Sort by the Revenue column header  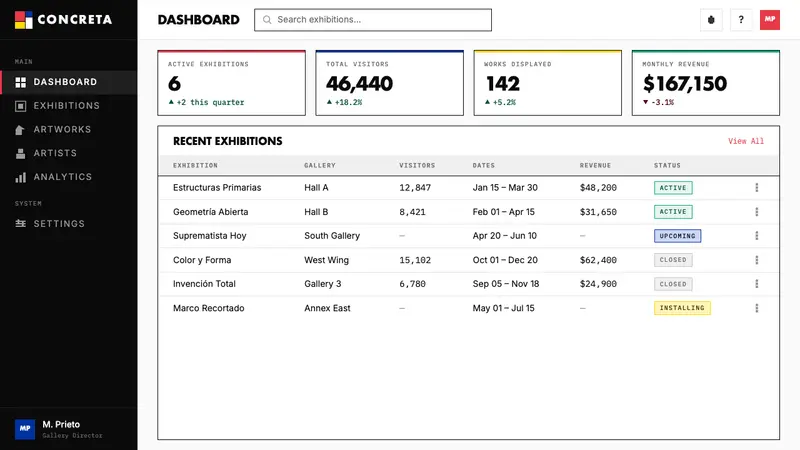595,165
